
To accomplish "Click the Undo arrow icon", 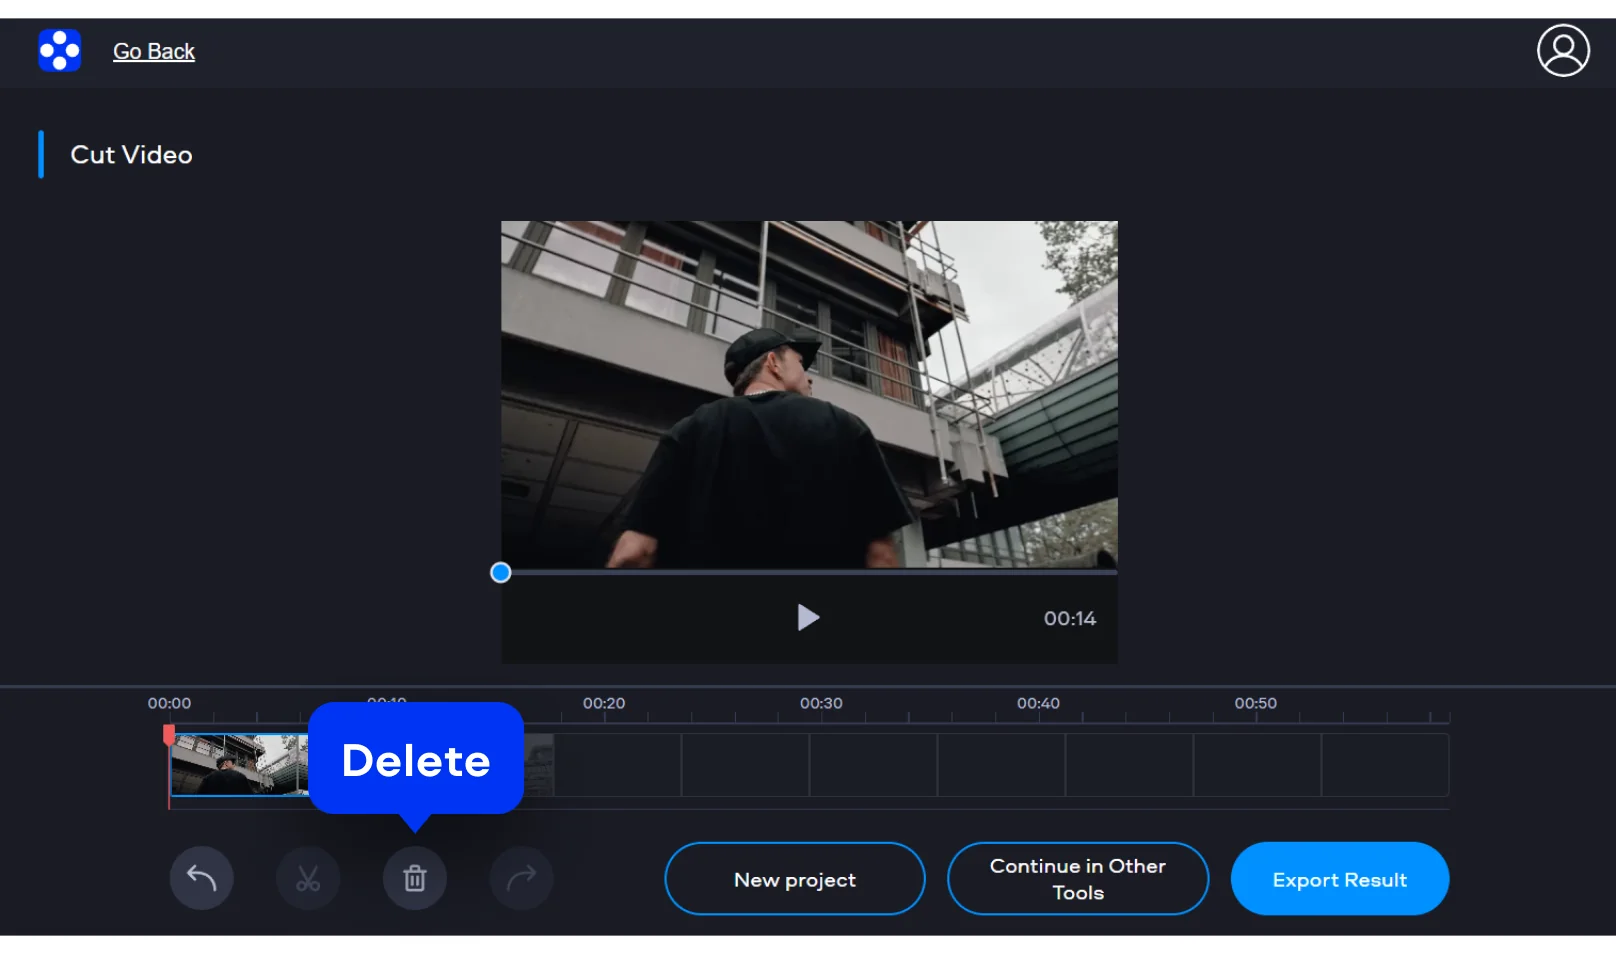I will [201, 878].
